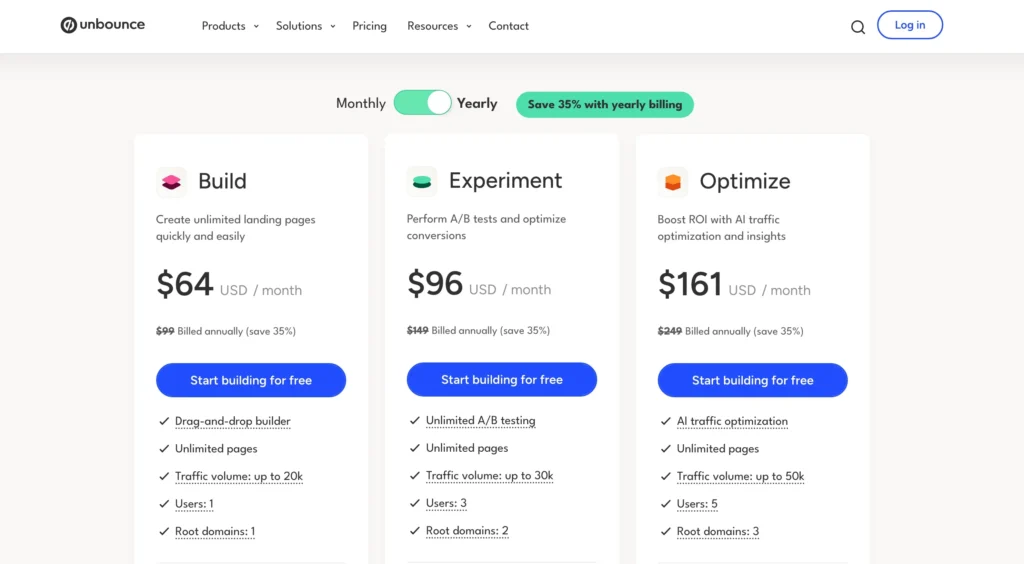The image size is (1024, 564).
Task: Click the $64 price
Action: pos(185,285)
